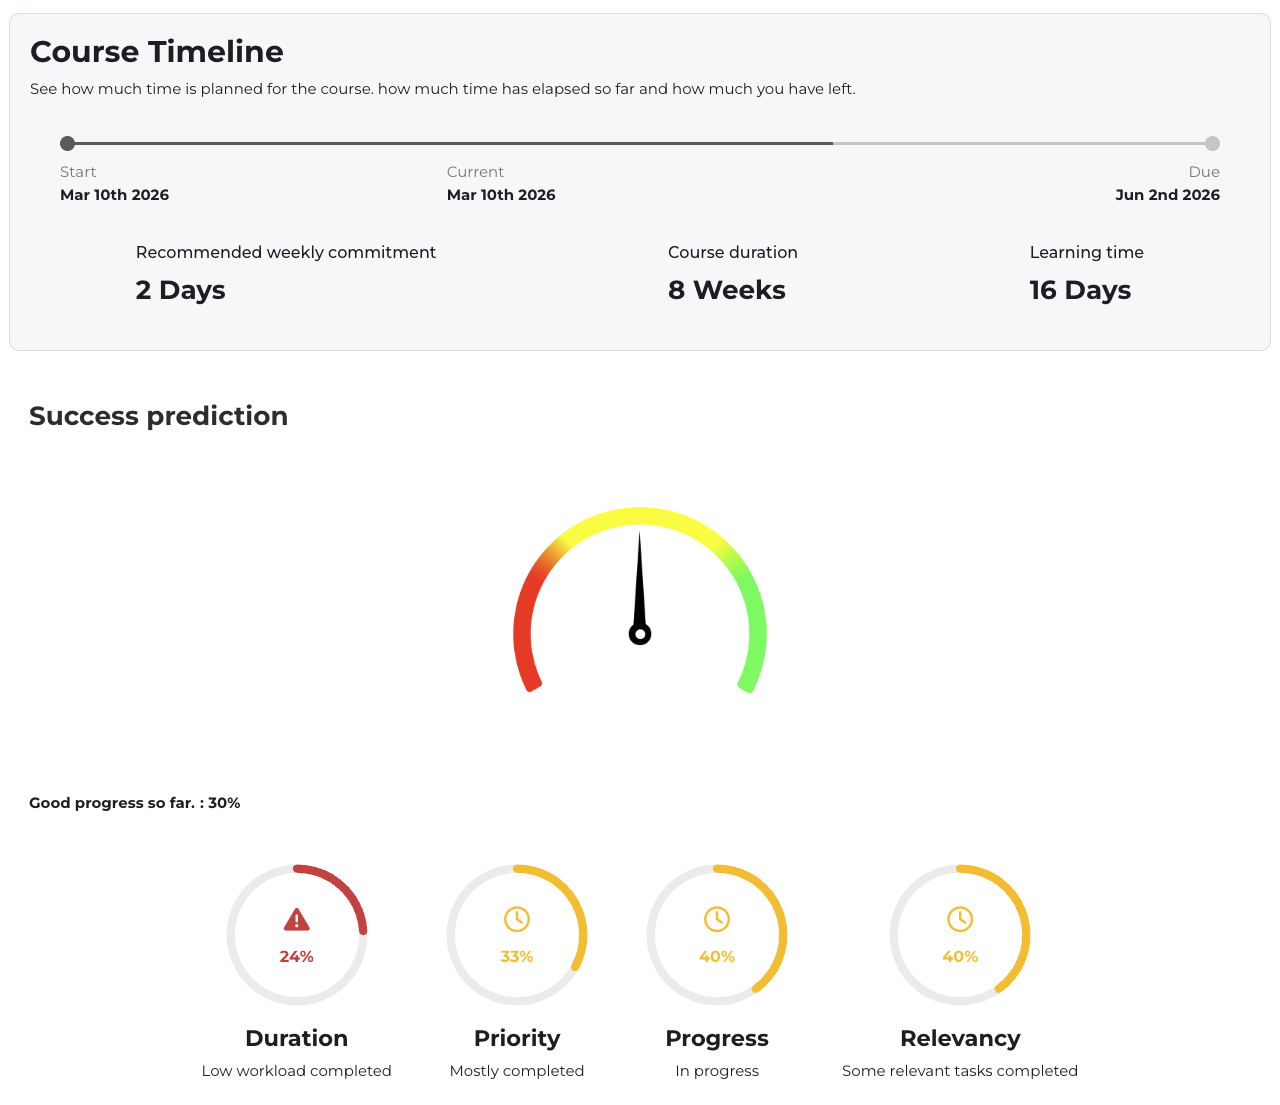Click the Good progress so far 30% text
The image size is (1280, 1105).
(135, 802)
